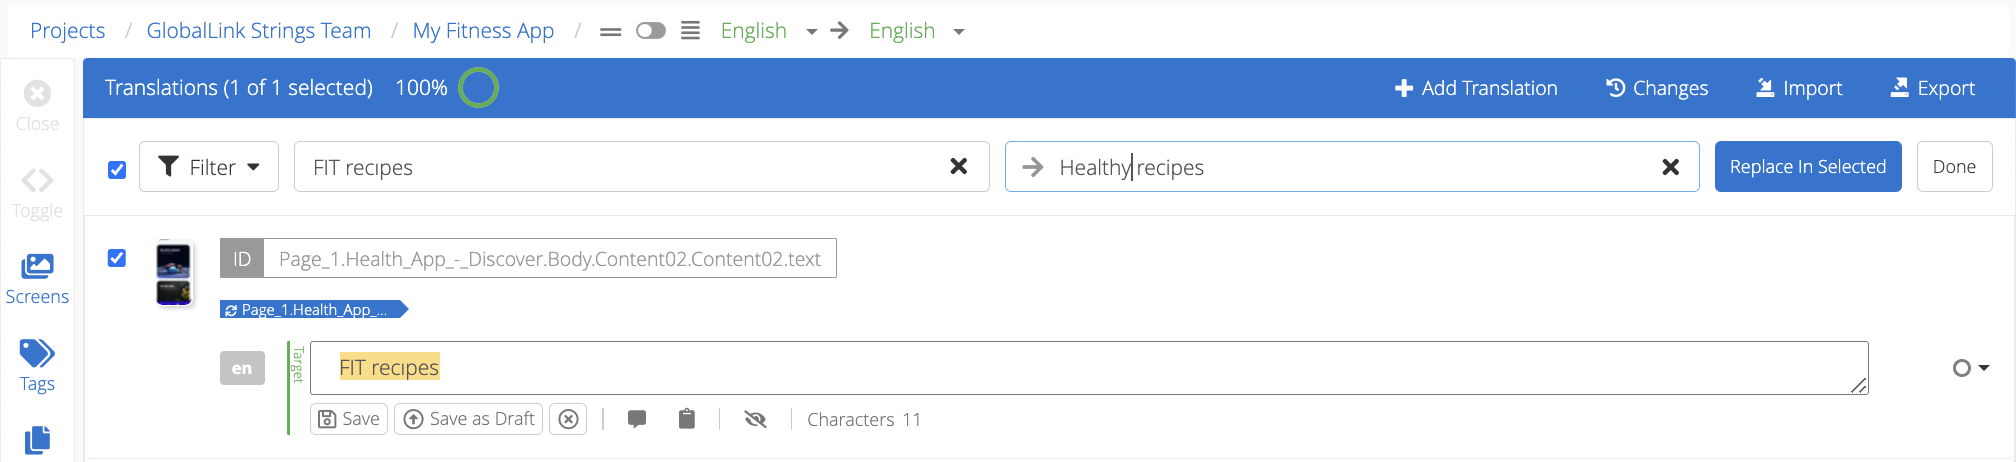This screenshot has height=462, width=2016.
Task: Open the Screens panel icon
Action: point(37,266)
